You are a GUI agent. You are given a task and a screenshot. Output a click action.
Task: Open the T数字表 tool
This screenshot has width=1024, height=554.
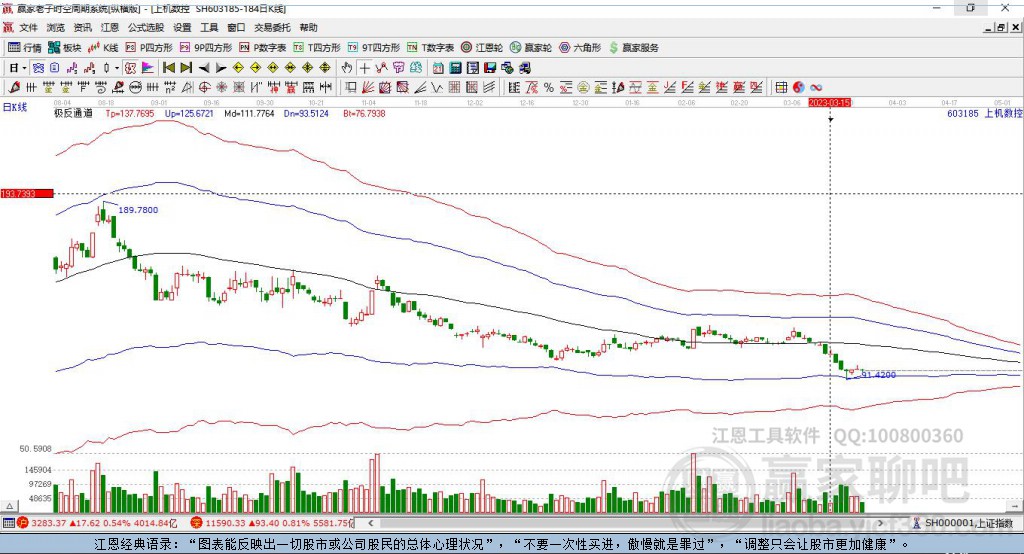coord(430,48)
